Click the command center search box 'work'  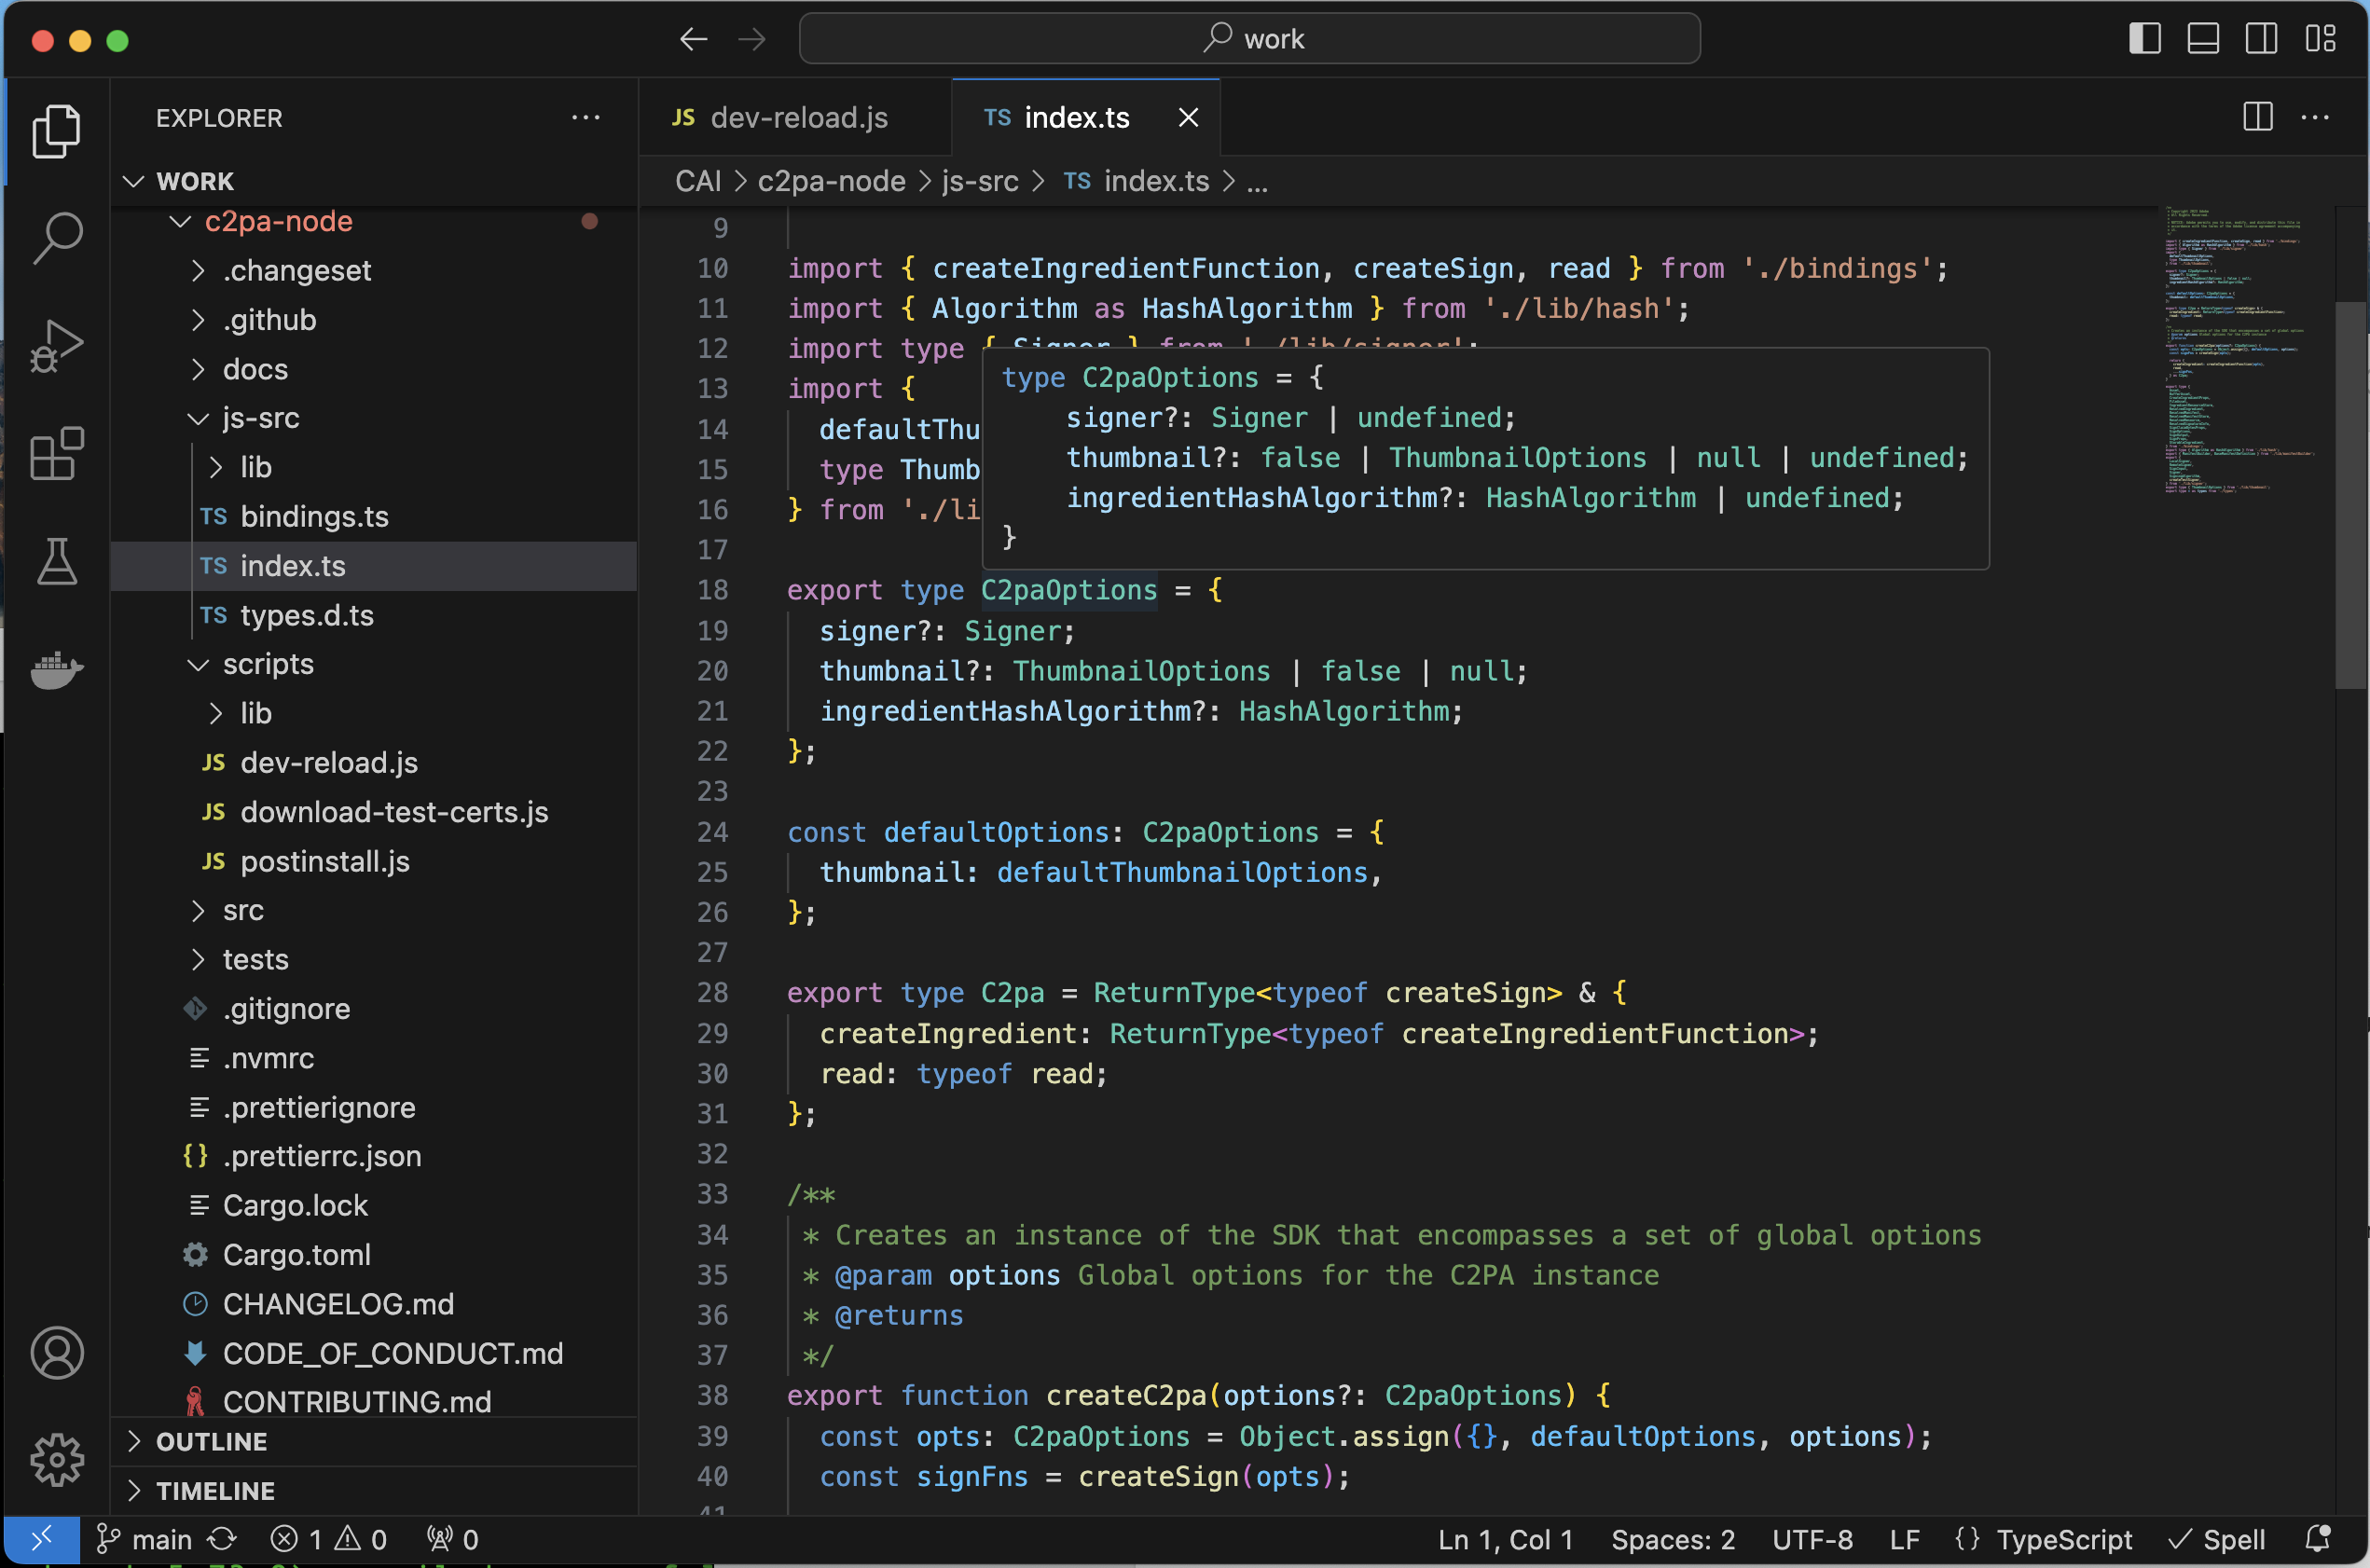click(x=1250, y=39)
